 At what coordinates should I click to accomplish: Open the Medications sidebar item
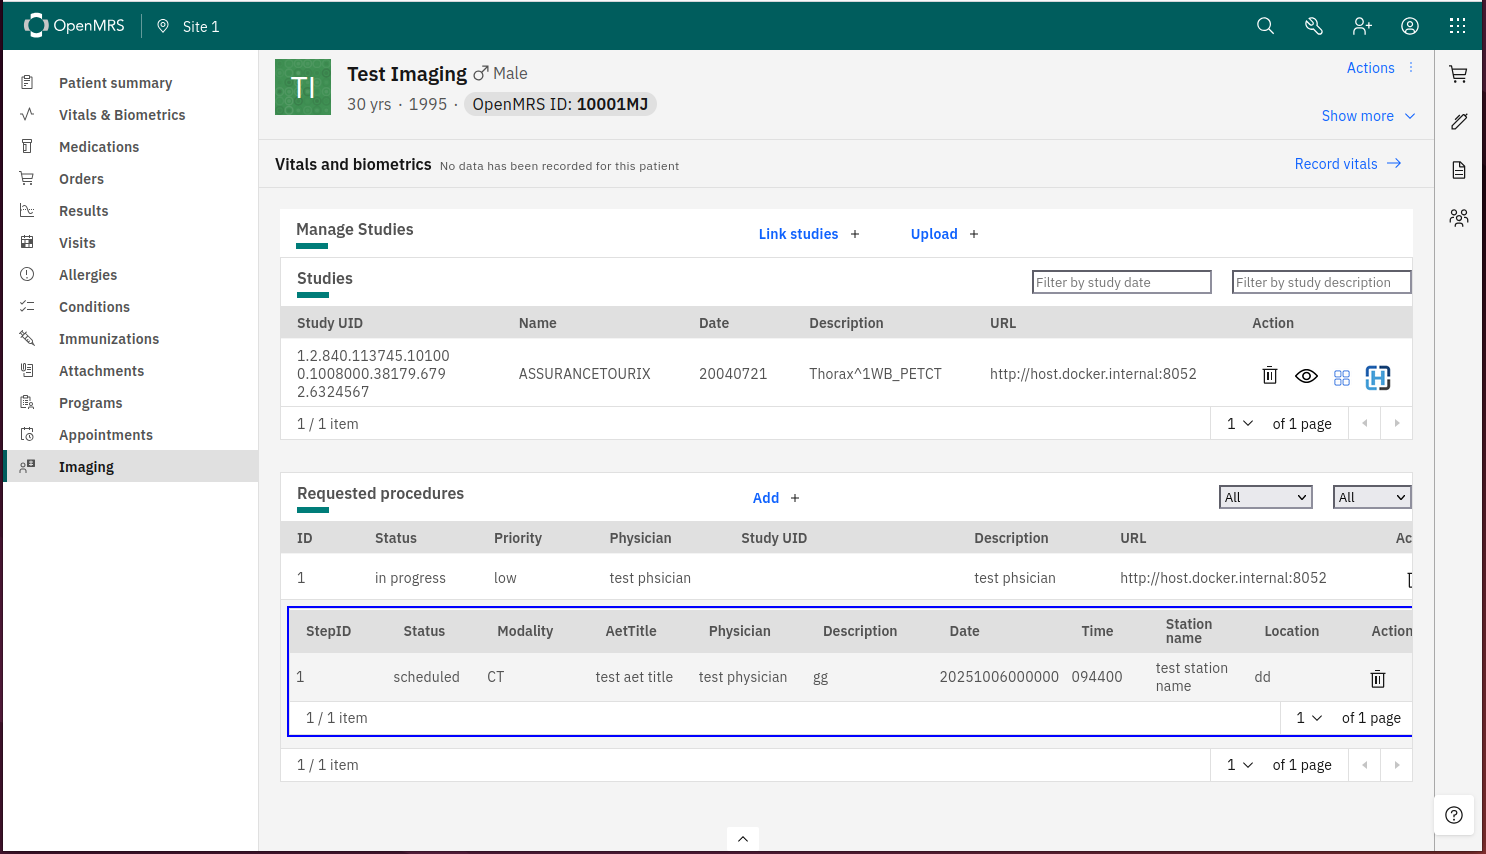(x=99, y=147)
